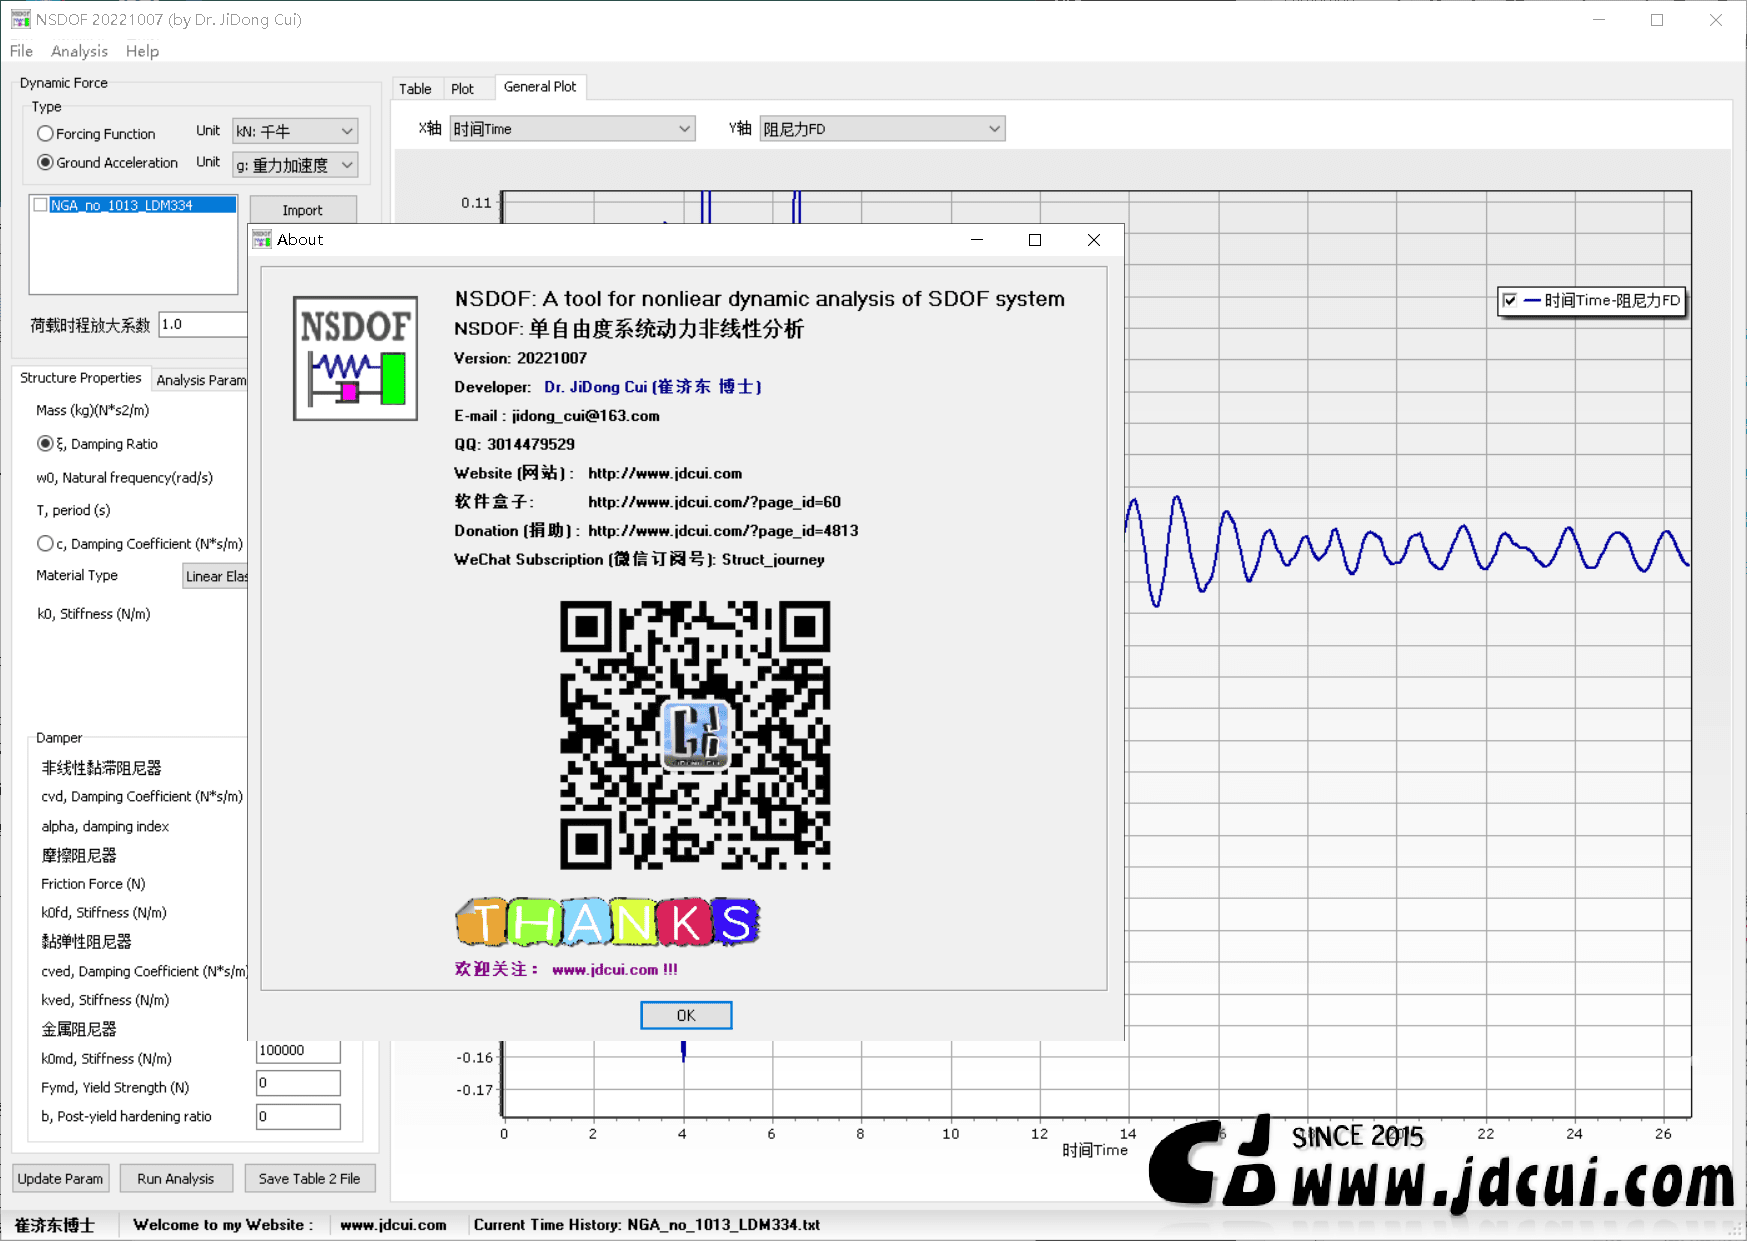The width and height of the screenshot is (1747, 1241).
Task: Open the g acceleration unit dropdown
Action: click(295, 165)
